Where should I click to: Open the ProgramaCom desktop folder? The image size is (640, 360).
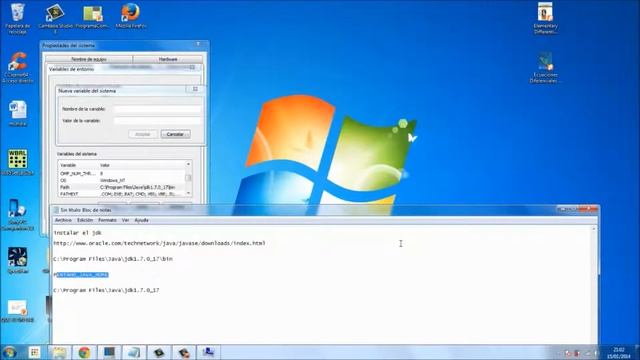coord(93,16)
